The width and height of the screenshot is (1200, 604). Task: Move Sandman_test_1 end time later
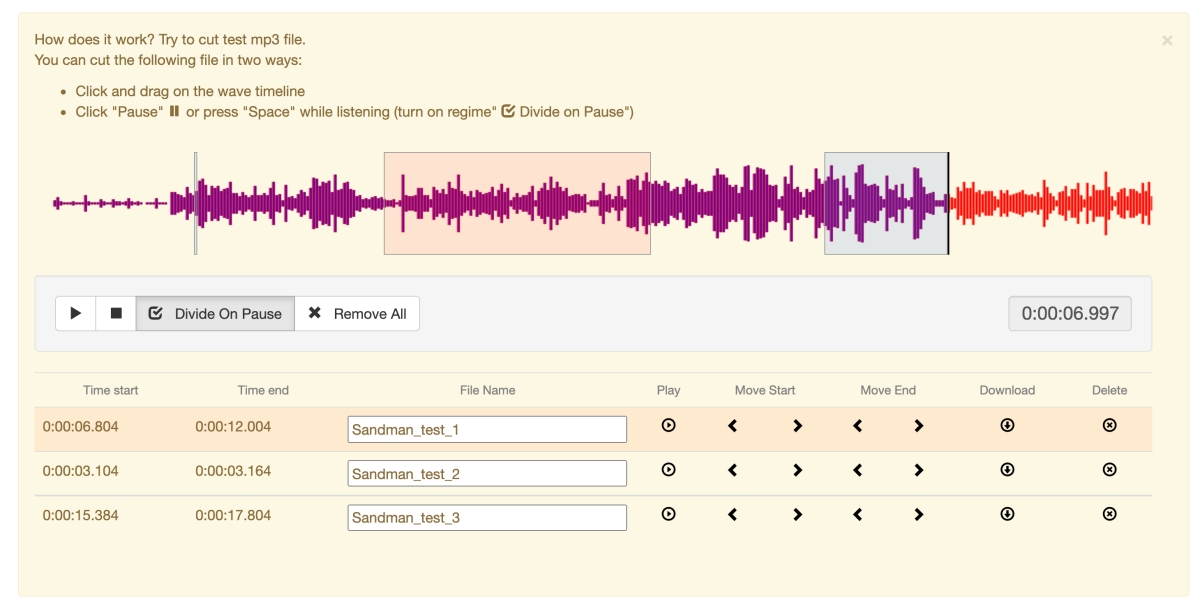pyautogui.click(x=918, y=426)
